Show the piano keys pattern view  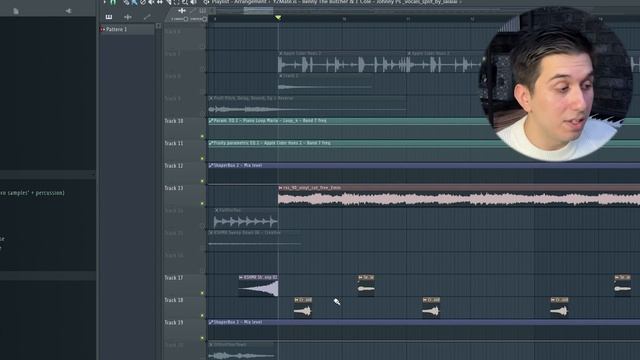109,17
